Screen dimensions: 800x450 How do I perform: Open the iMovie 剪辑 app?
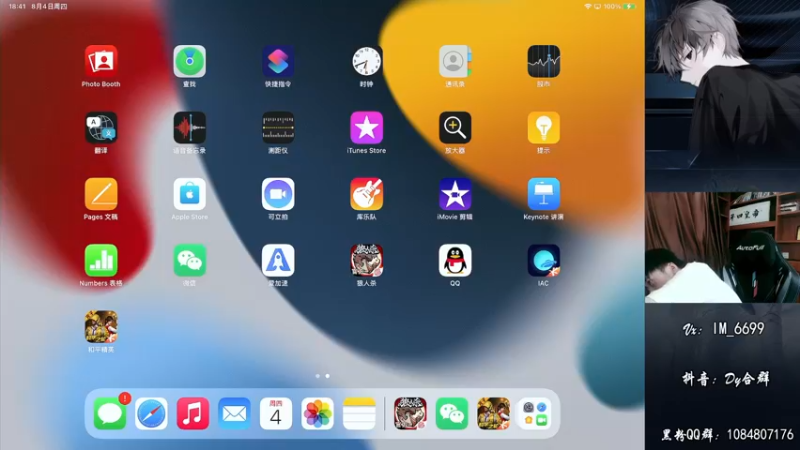coord(455,194)
